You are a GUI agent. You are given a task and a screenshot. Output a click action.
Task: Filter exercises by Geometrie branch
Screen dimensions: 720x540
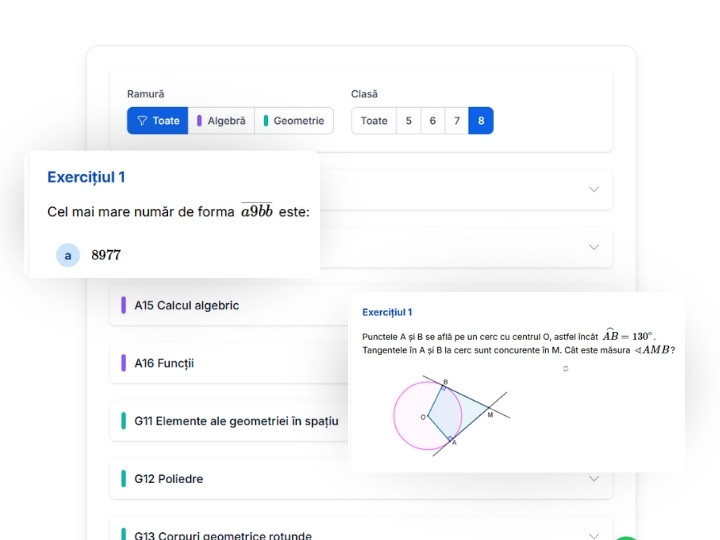point(294,121)
